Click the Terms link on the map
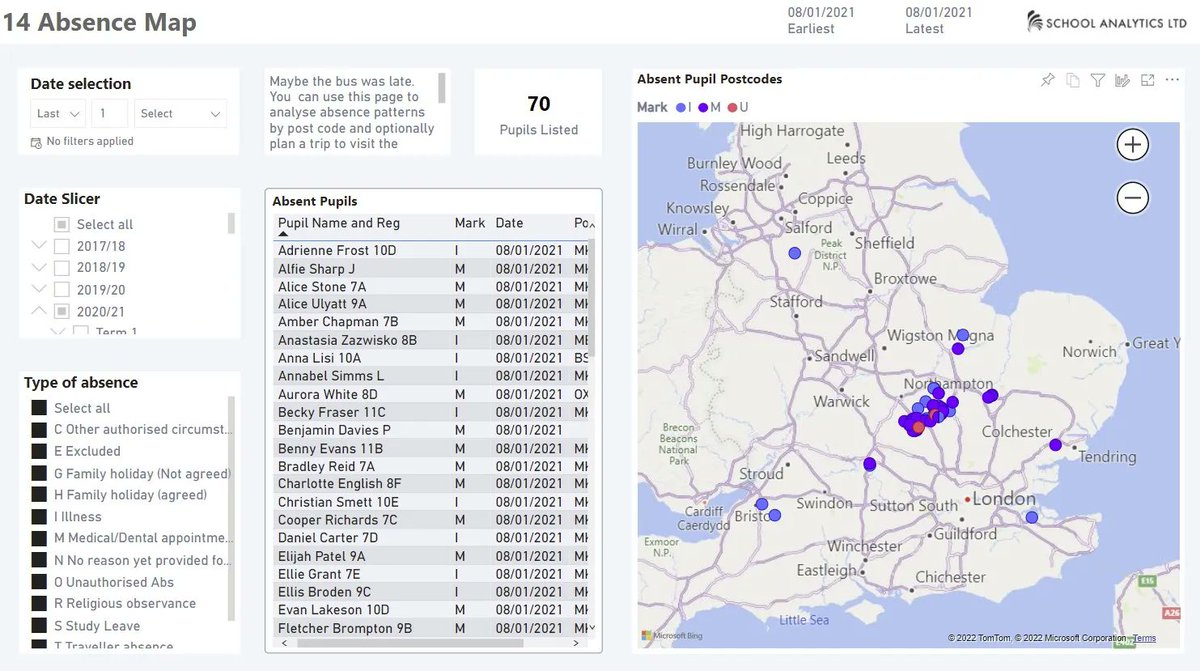Screen dimensions: 1200x671 (x=1144, y=638)
